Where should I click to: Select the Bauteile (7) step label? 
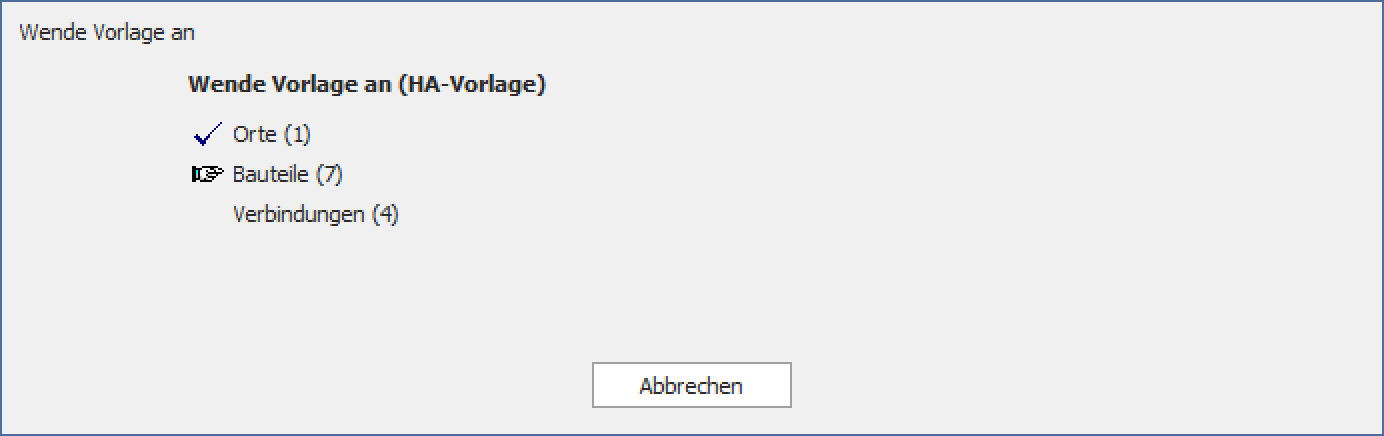288,175
